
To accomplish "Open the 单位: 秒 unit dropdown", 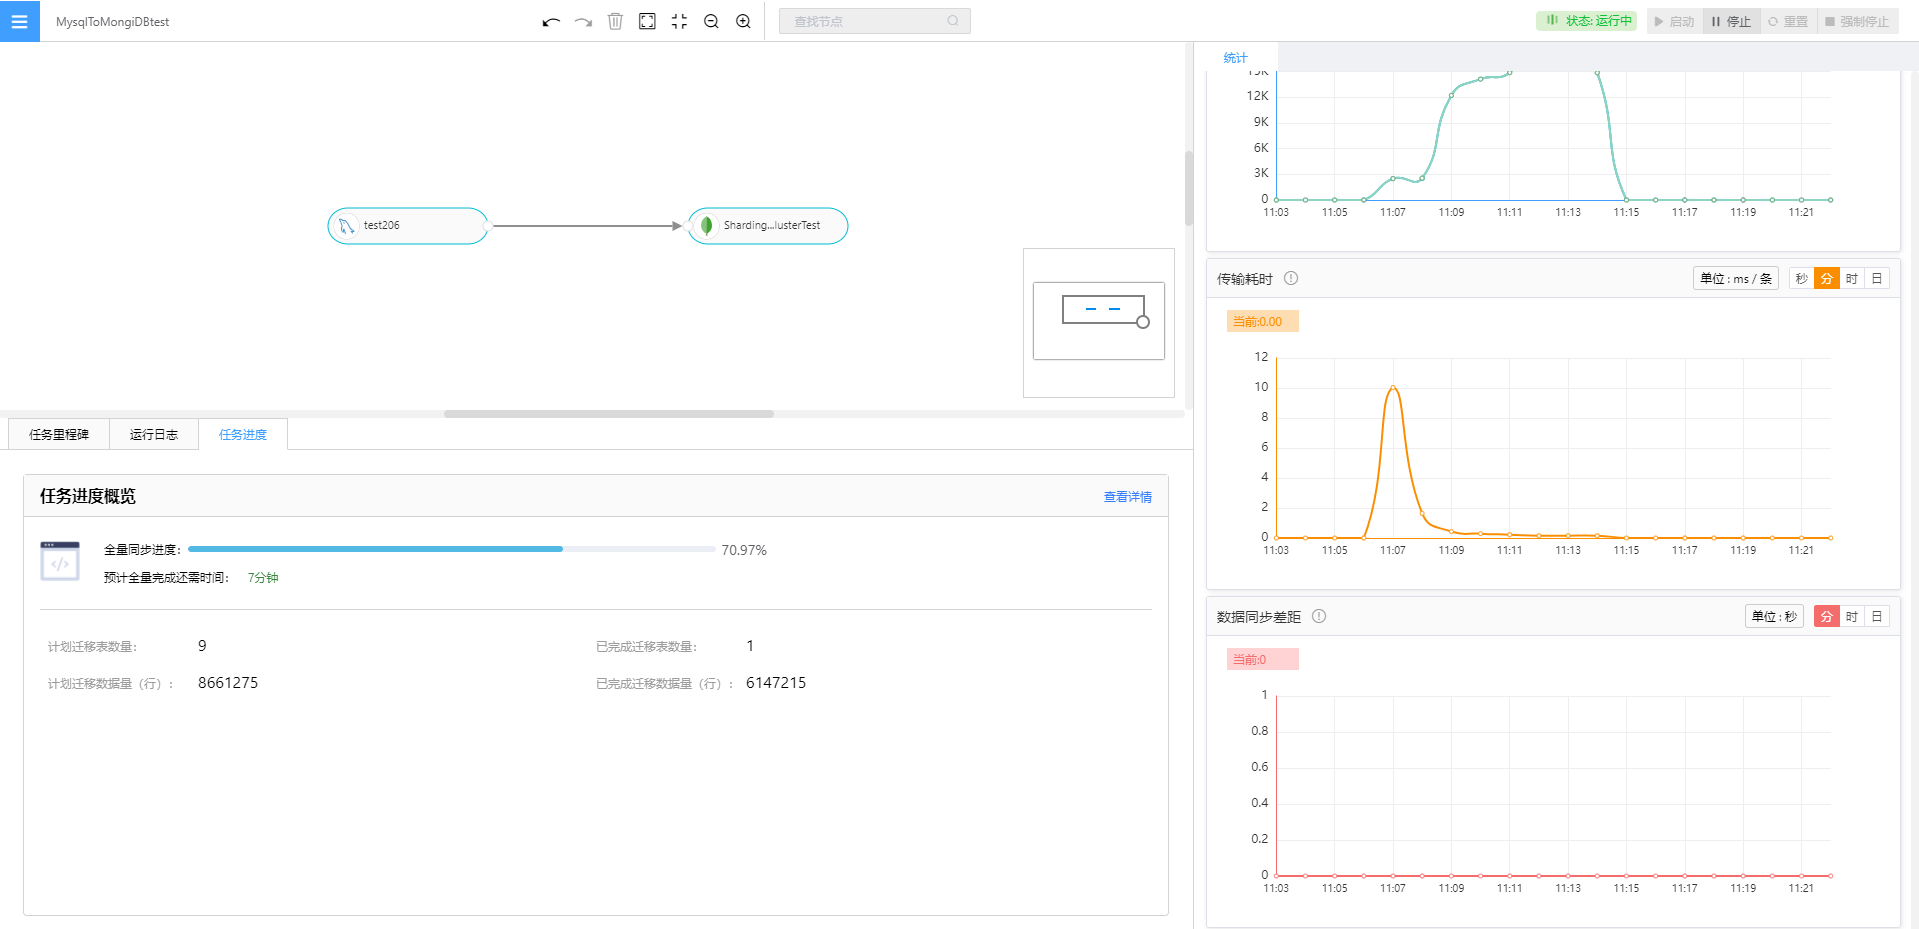I will click(x=1774, y=617).
